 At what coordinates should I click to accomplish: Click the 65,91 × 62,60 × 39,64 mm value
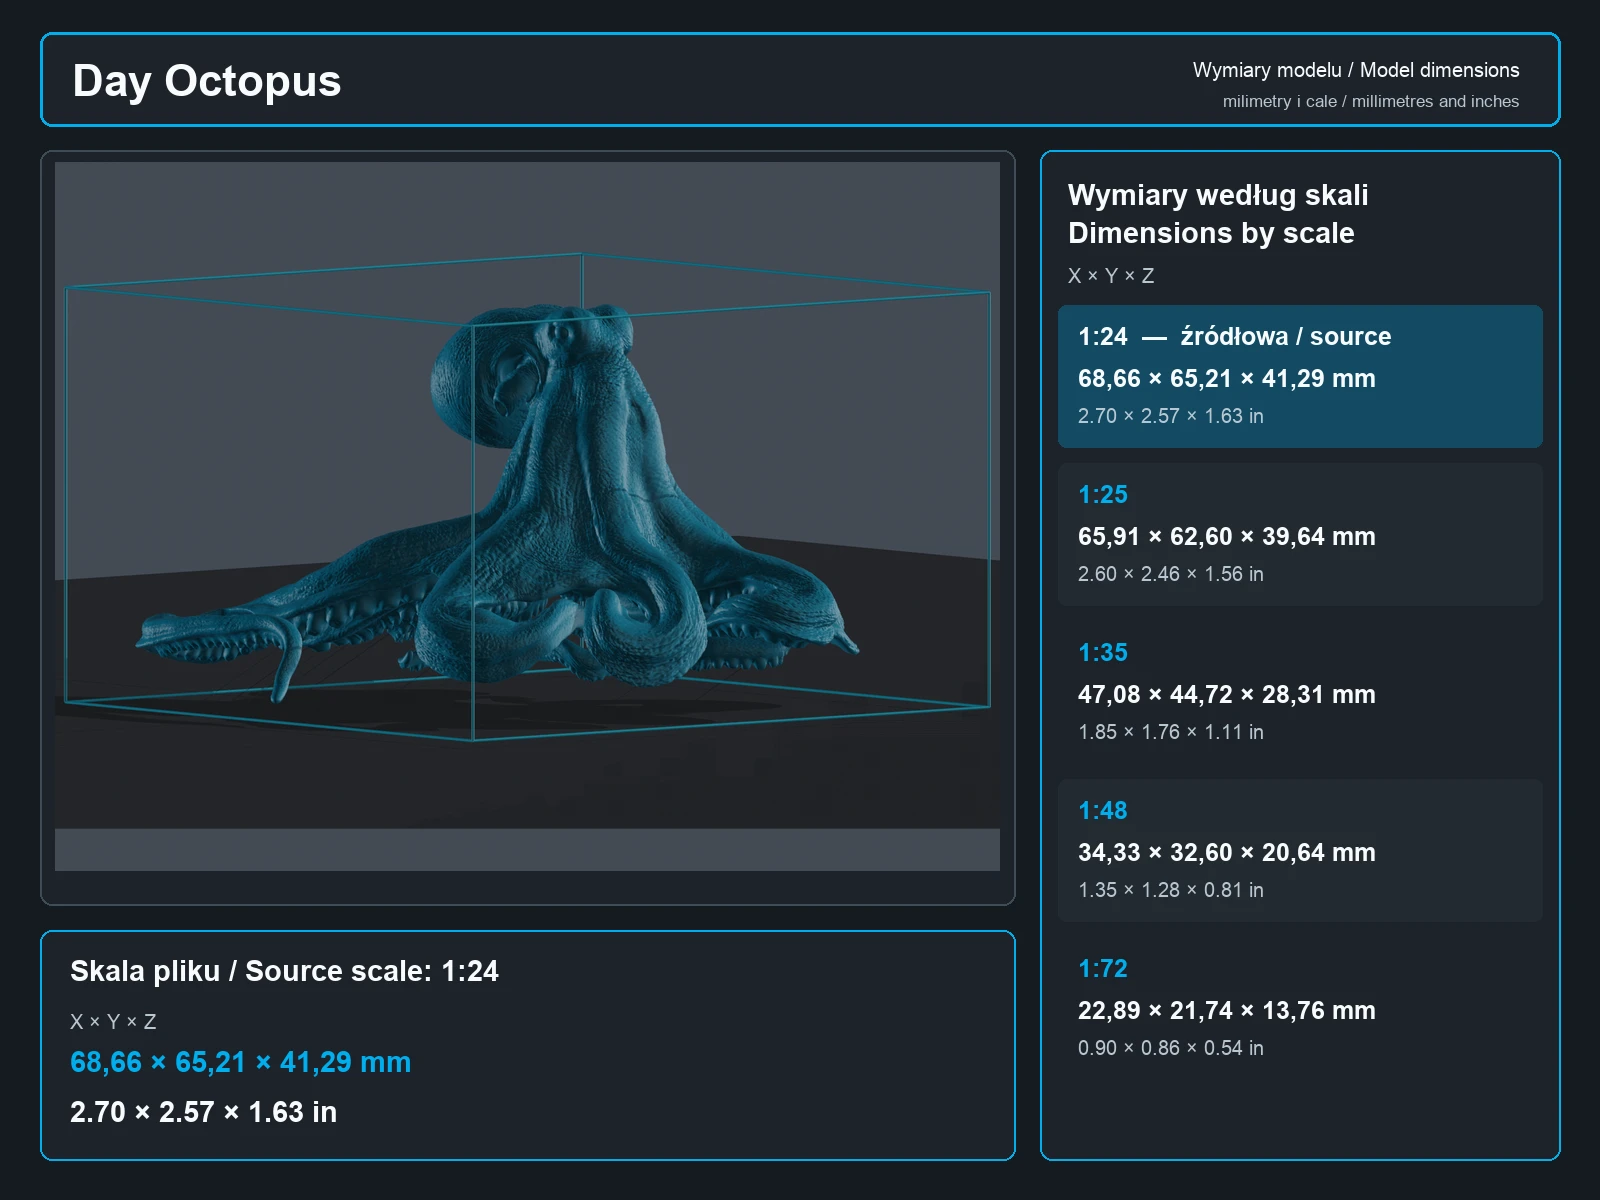tap(1226, 537)
